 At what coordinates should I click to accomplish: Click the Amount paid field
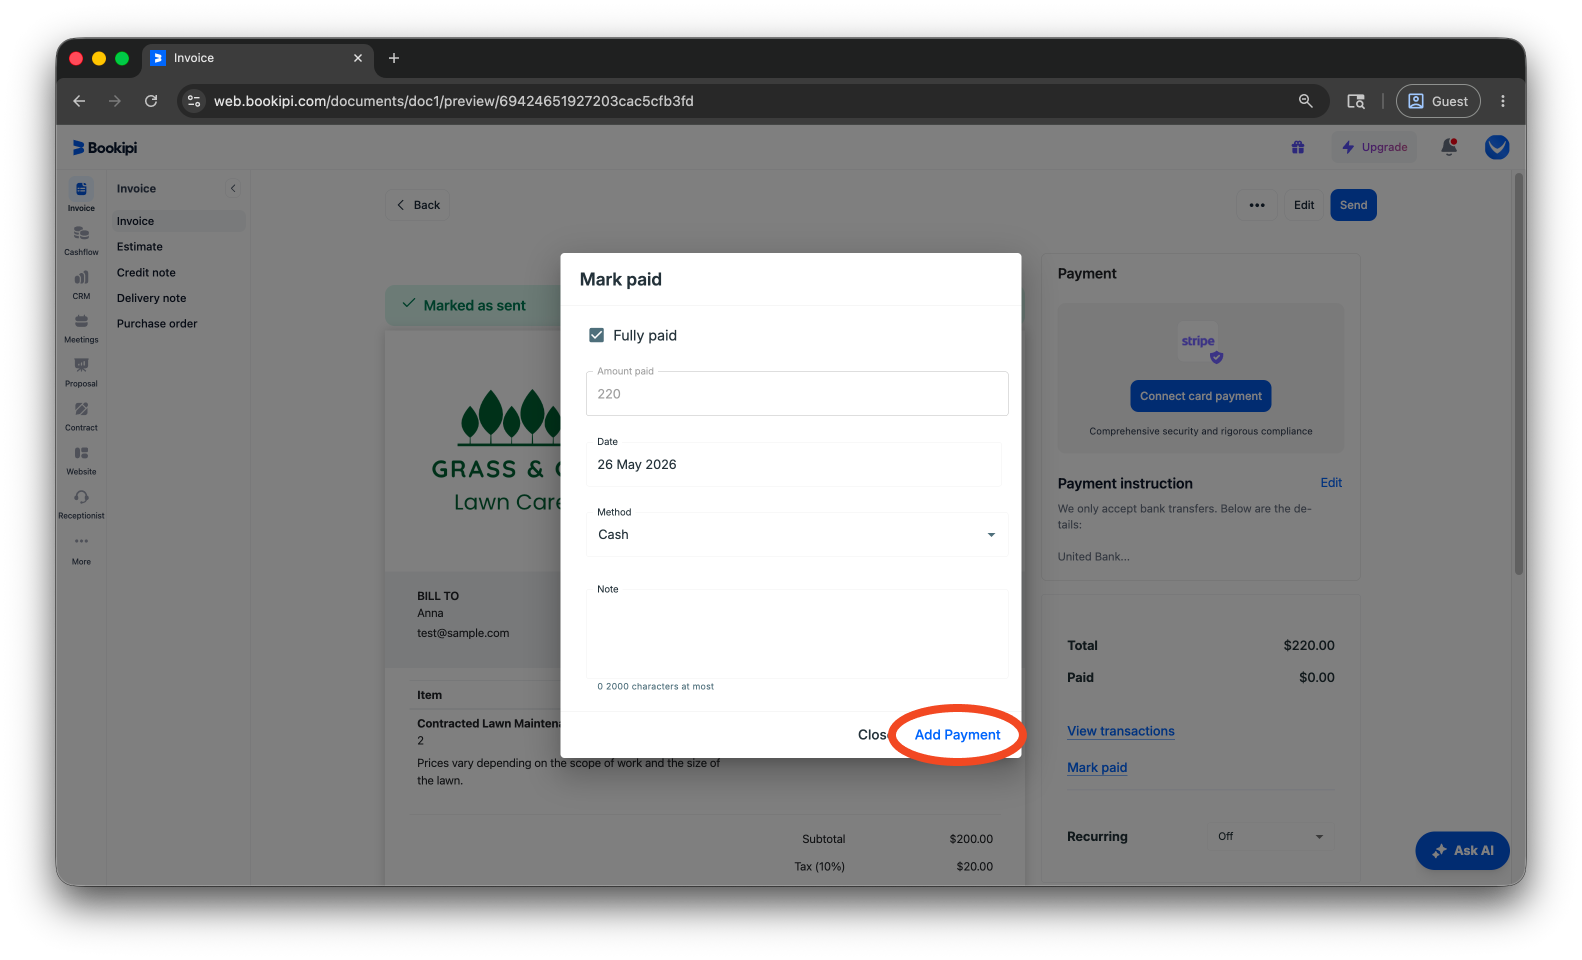tap(797, 394)
